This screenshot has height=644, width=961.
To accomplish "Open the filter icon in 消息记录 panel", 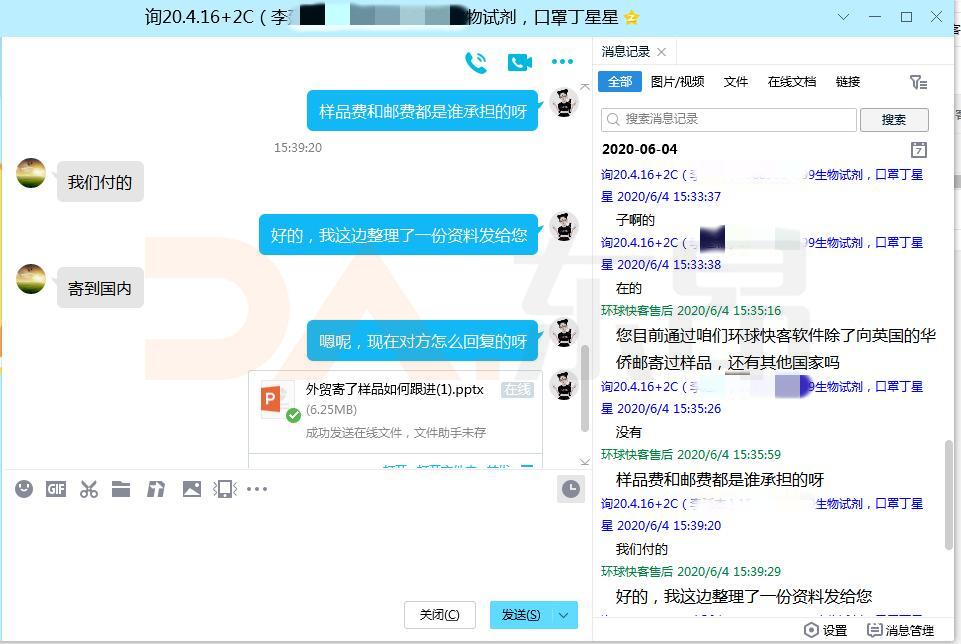I will point(920,81).
